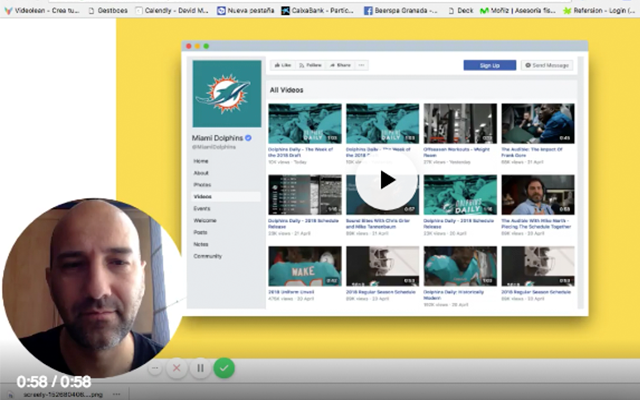
Task: Cancel recording with the red X button
Action: point(177,368)
